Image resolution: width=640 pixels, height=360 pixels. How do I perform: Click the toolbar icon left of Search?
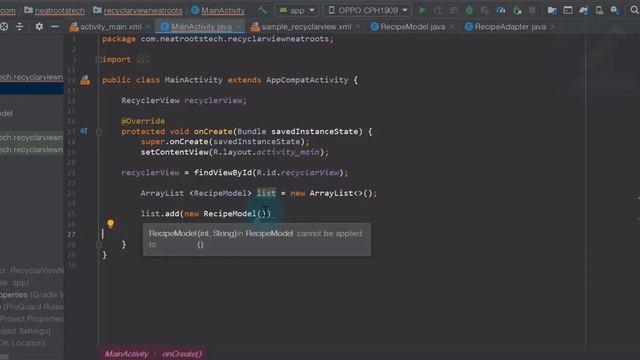tap(615, 10)
